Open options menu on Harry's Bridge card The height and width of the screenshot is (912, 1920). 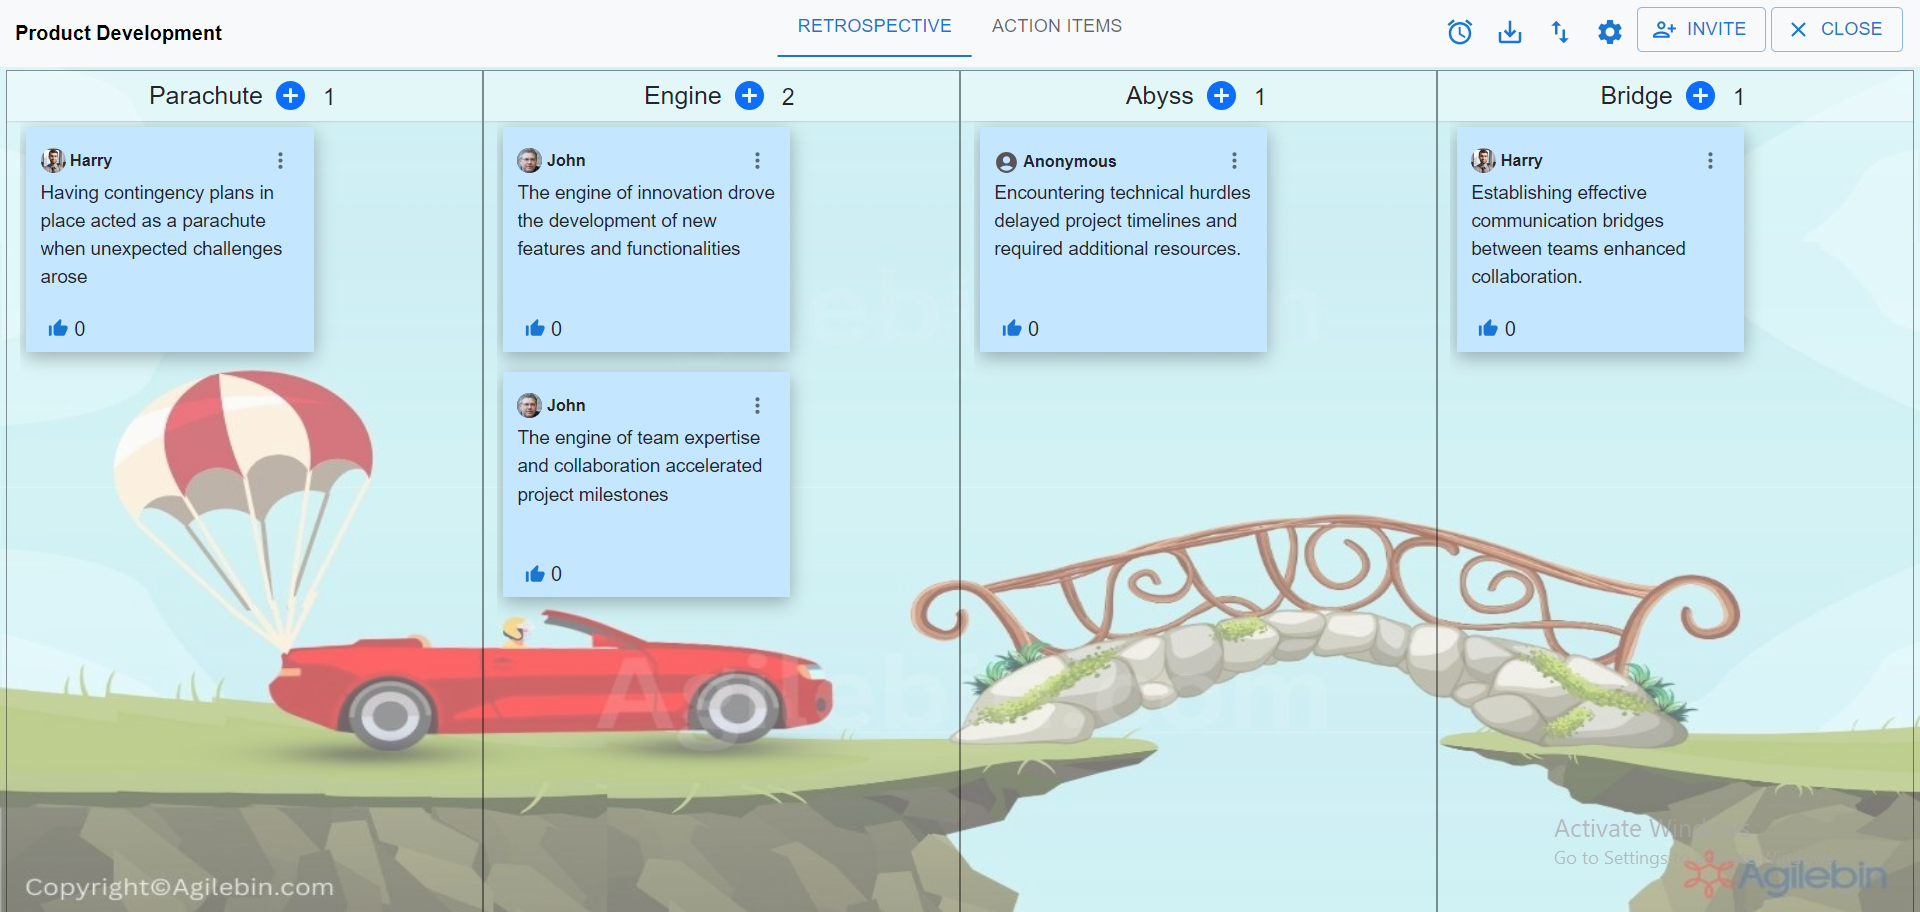[x=1710, y=160]
